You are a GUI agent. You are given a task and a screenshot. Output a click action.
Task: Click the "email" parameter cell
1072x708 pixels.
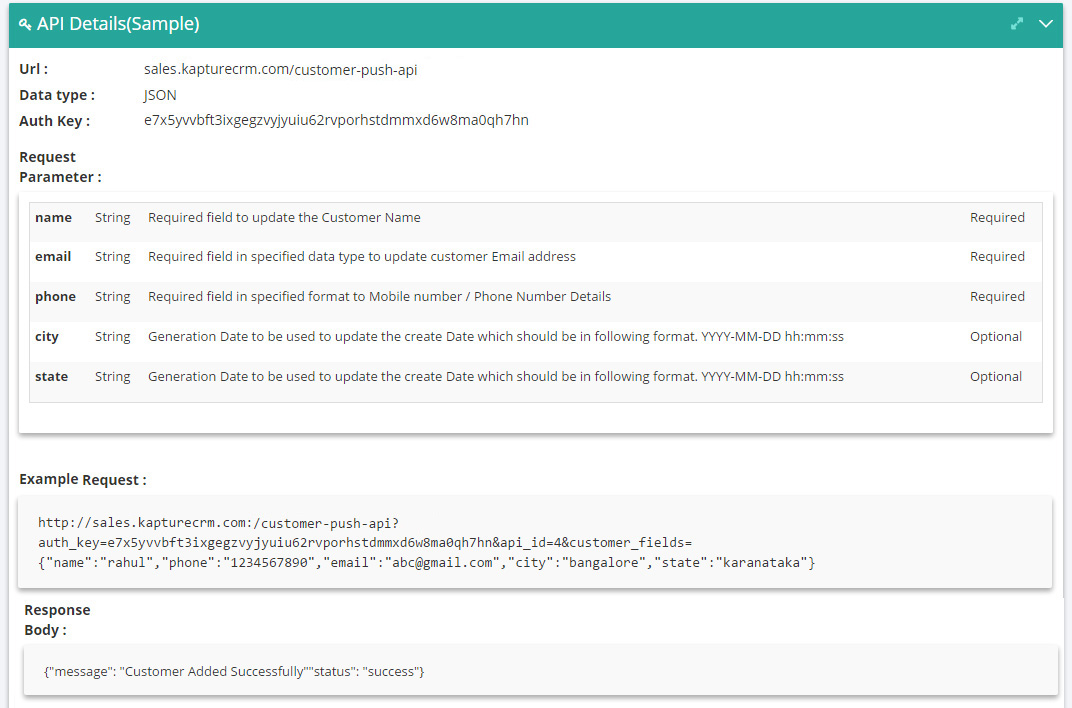pyautogui.click(x=53, y=256)
